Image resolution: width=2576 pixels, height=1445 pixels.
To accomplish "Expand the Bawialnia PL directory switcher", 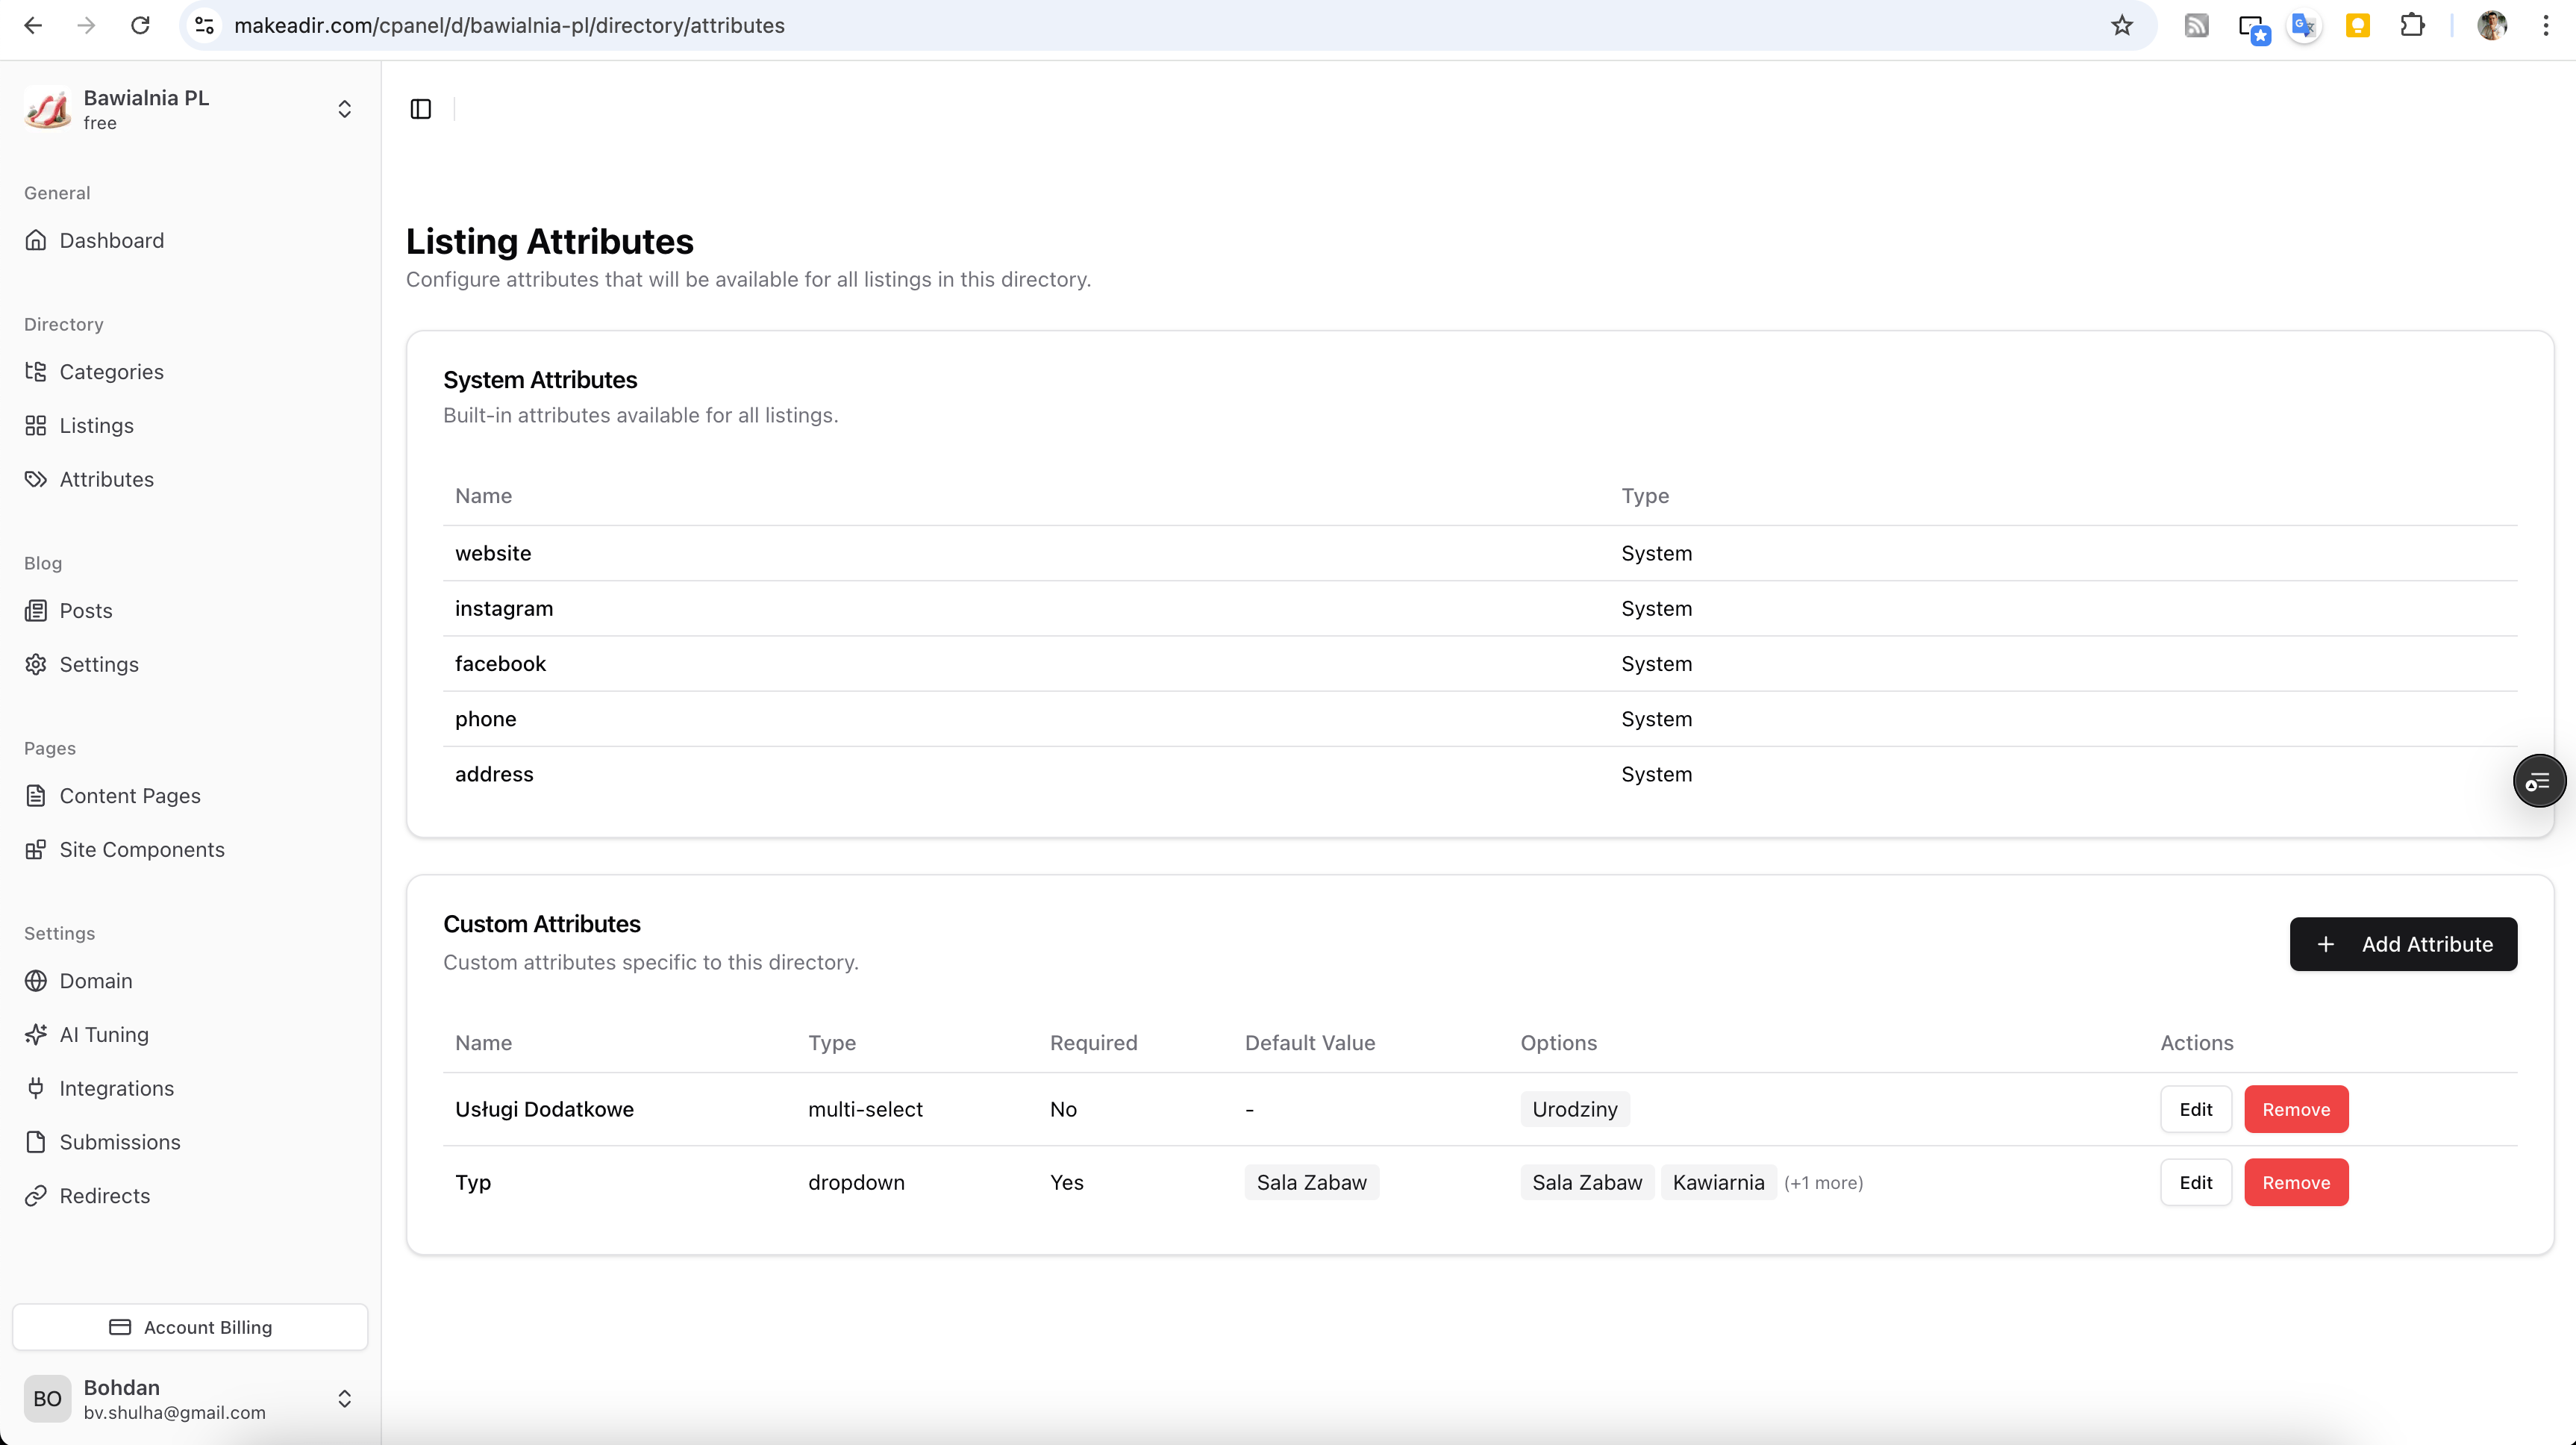I will coord(344,109).
